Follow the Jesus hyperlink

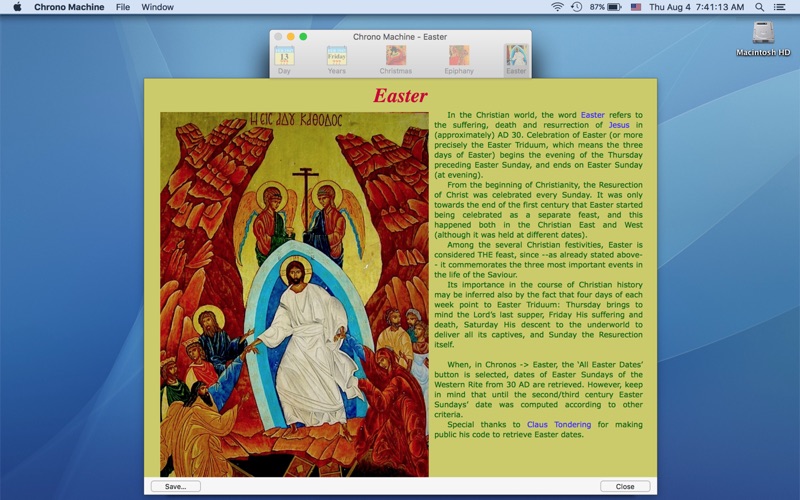coord(619,125)
